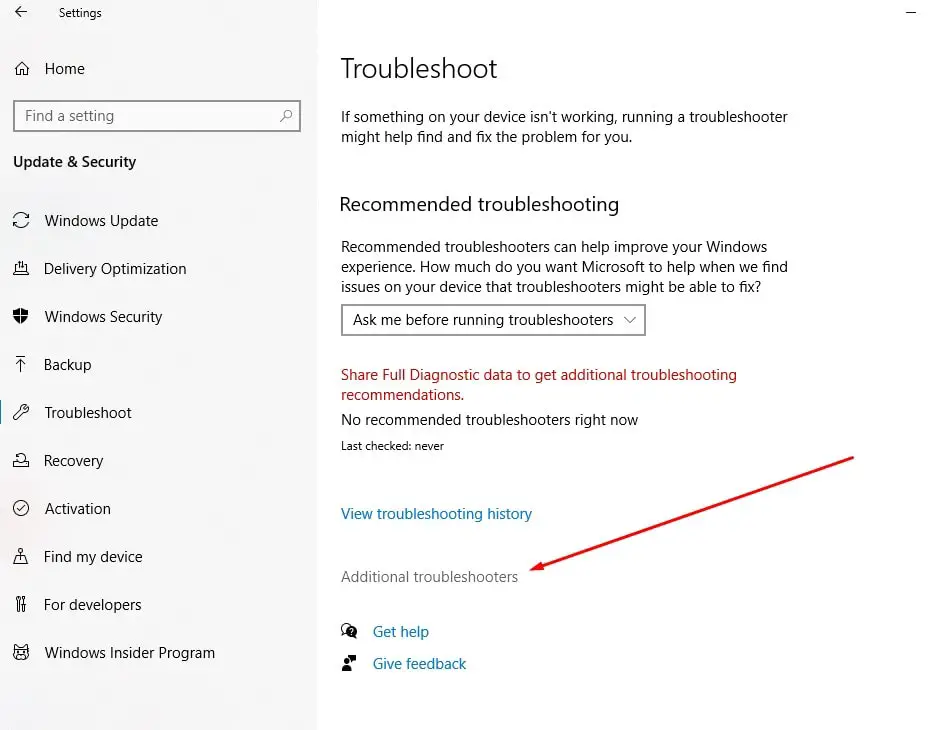Screen dimensions: 928x730
Task: Click the Activation checkmark circle icon
Action: click(x=21, y=509)
